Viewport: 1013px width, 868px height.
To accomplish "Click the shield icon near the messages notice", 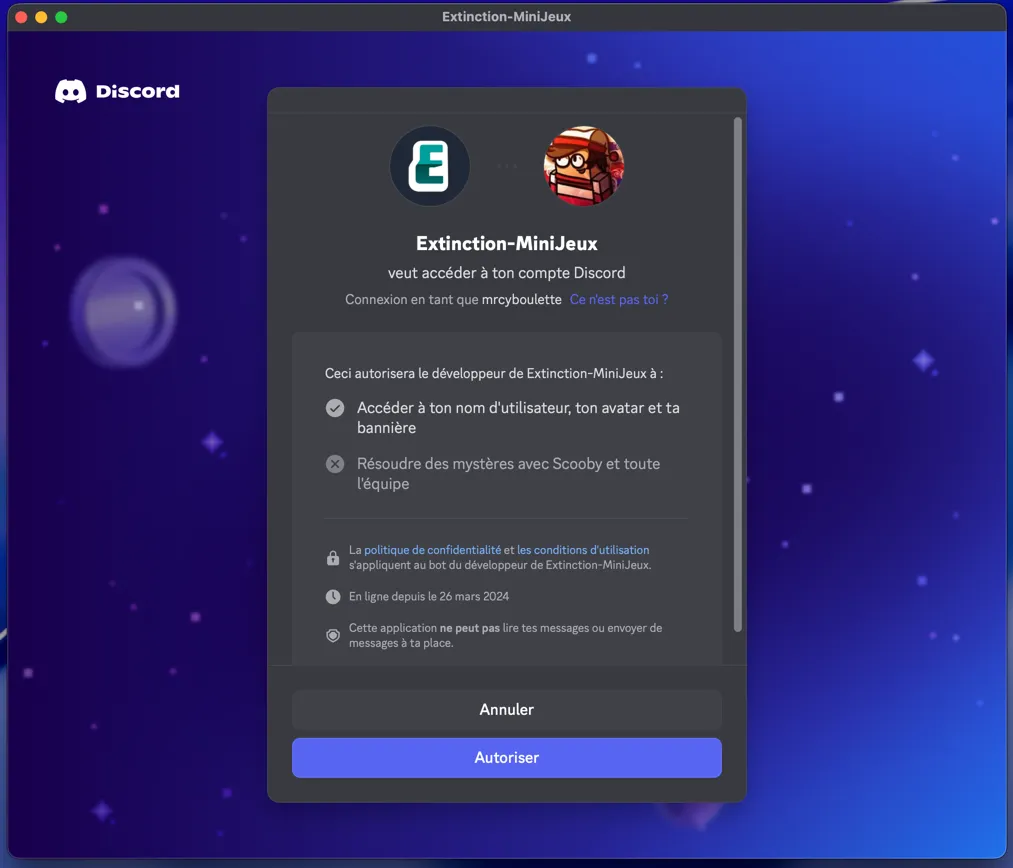I will (333, 634).
